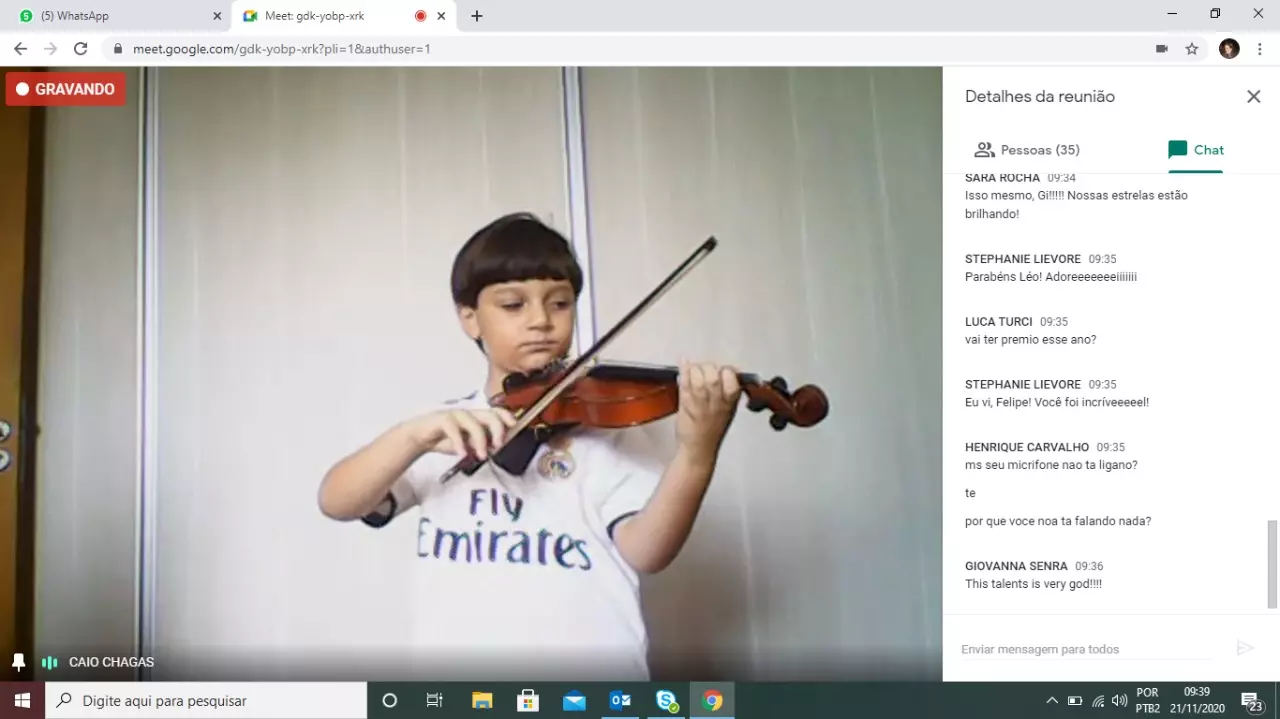Open a new browser tab
The width and height of the screenshot is (1280, 719).
click(x=477, y=16)
